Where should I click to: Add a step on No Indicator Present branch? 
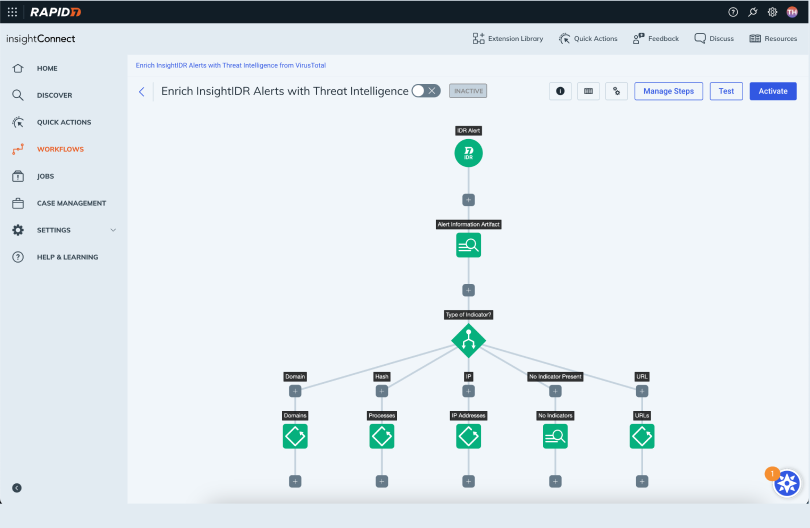[555, 391]
